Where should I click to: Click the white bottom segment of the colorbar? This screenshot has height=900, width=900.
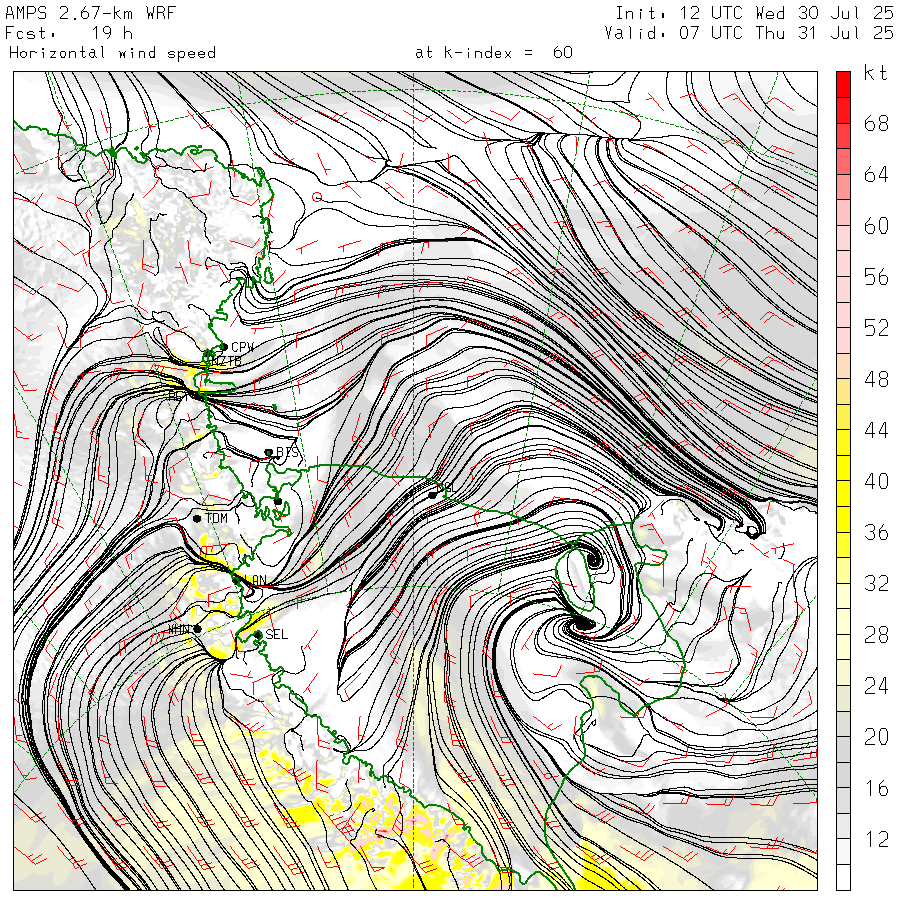point(843,877)
